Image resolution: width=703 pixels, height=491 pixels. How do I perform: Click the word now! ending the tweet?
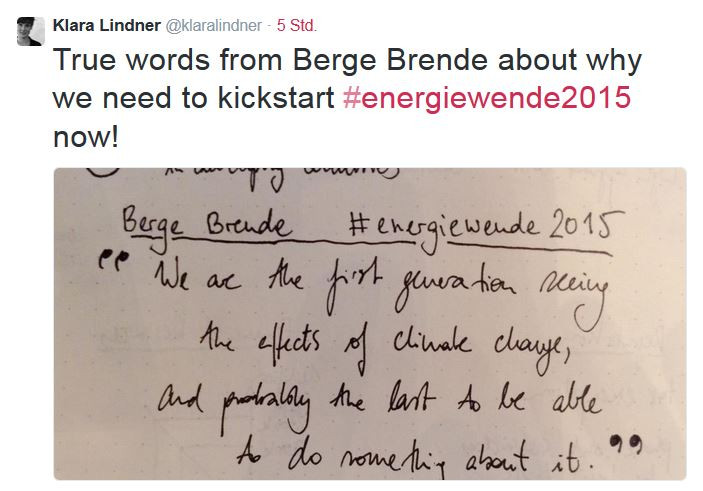[x=86, y=137]
